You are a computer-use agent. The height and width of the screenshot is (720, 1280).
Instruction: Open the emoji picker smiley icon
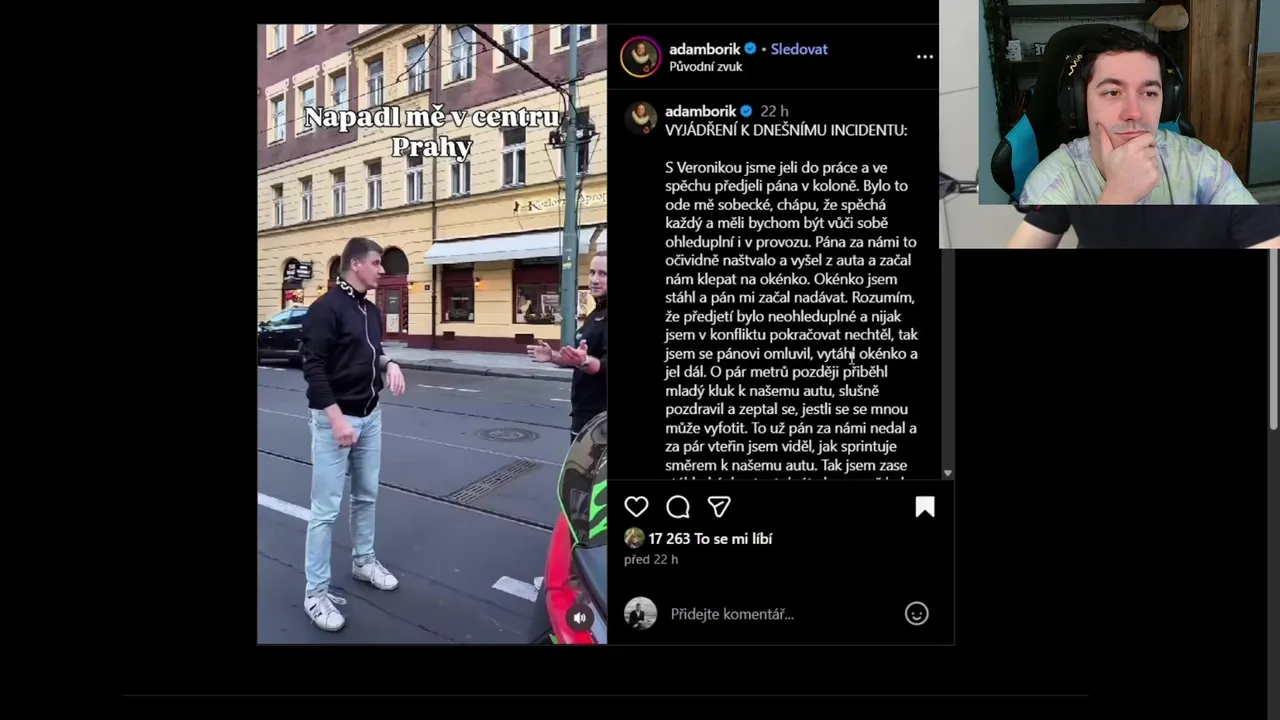916,614
